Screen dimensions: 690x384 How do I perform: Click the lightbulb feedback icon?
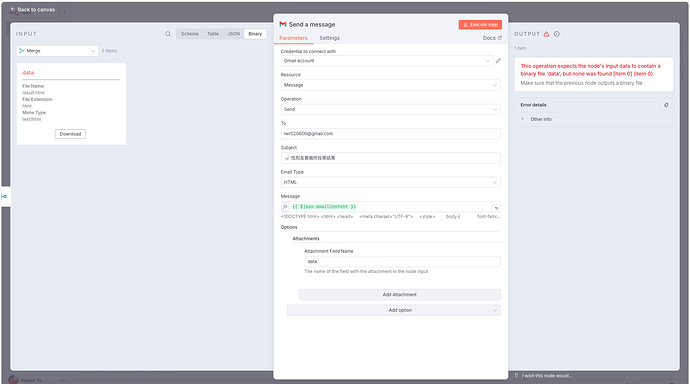pyautogui.click(x=517, y=375)
